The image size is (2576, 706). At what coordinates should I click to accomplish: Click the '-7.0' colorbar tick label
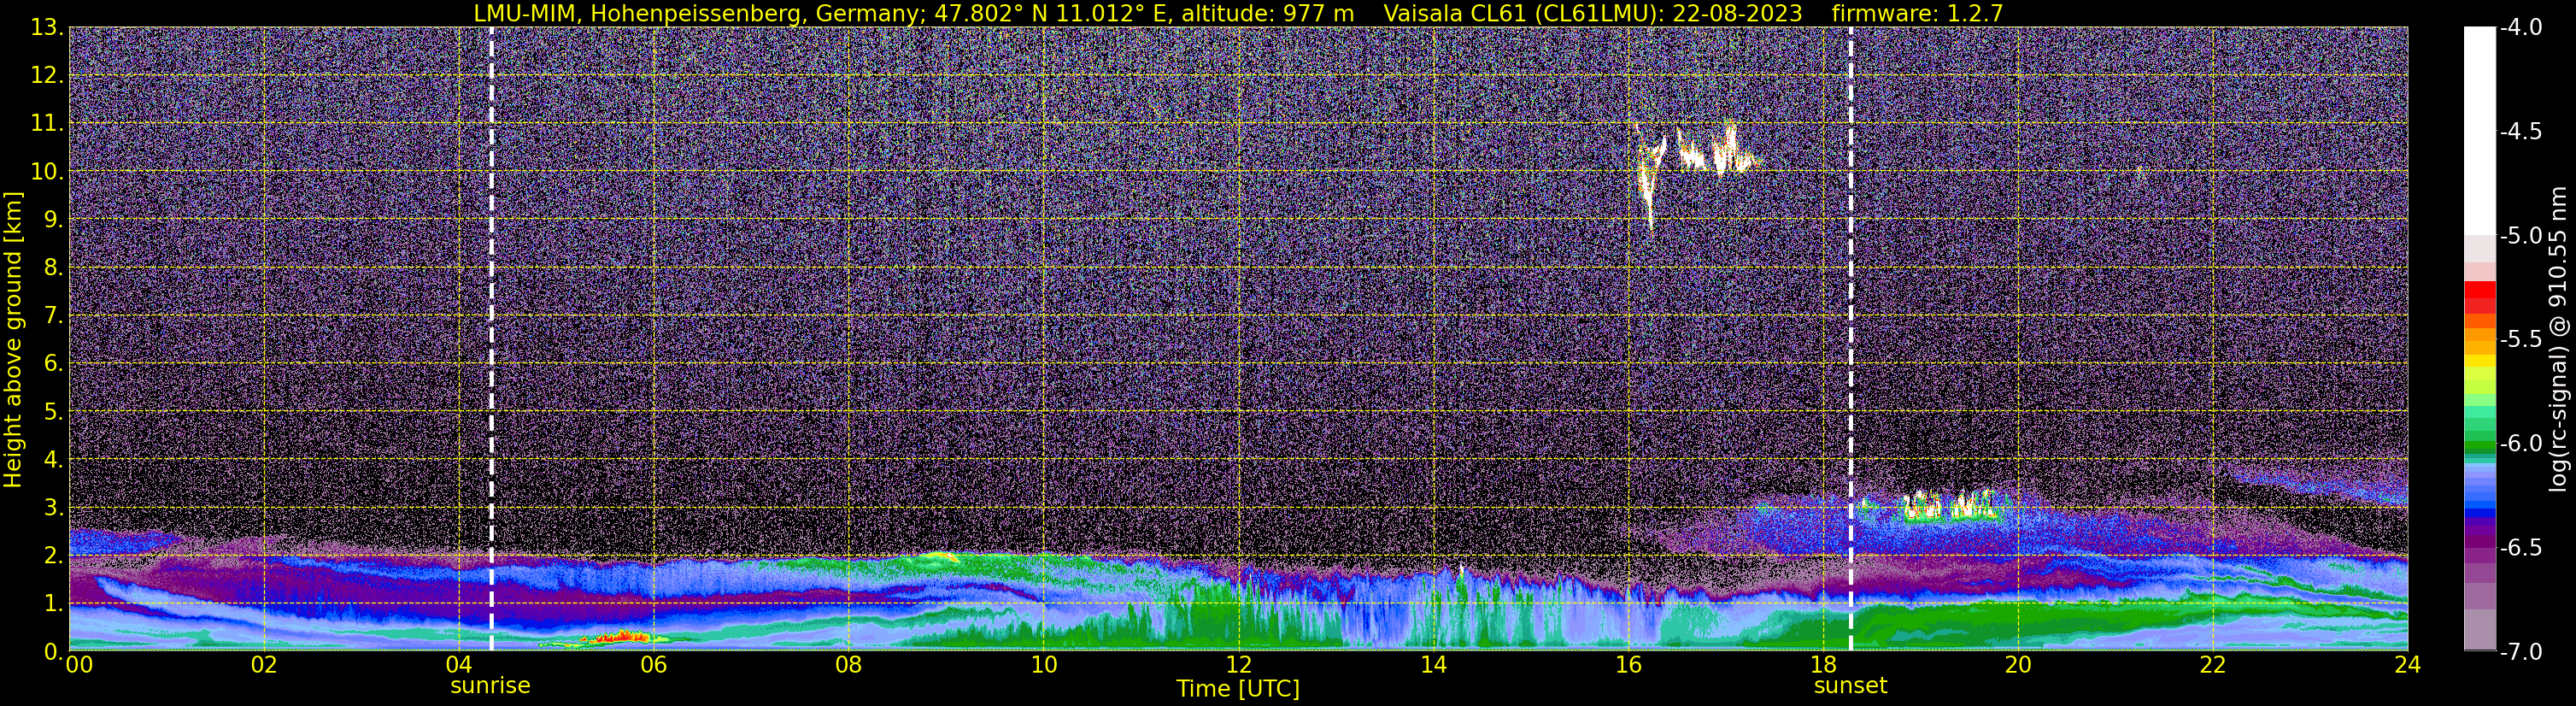pos(2520,652)
